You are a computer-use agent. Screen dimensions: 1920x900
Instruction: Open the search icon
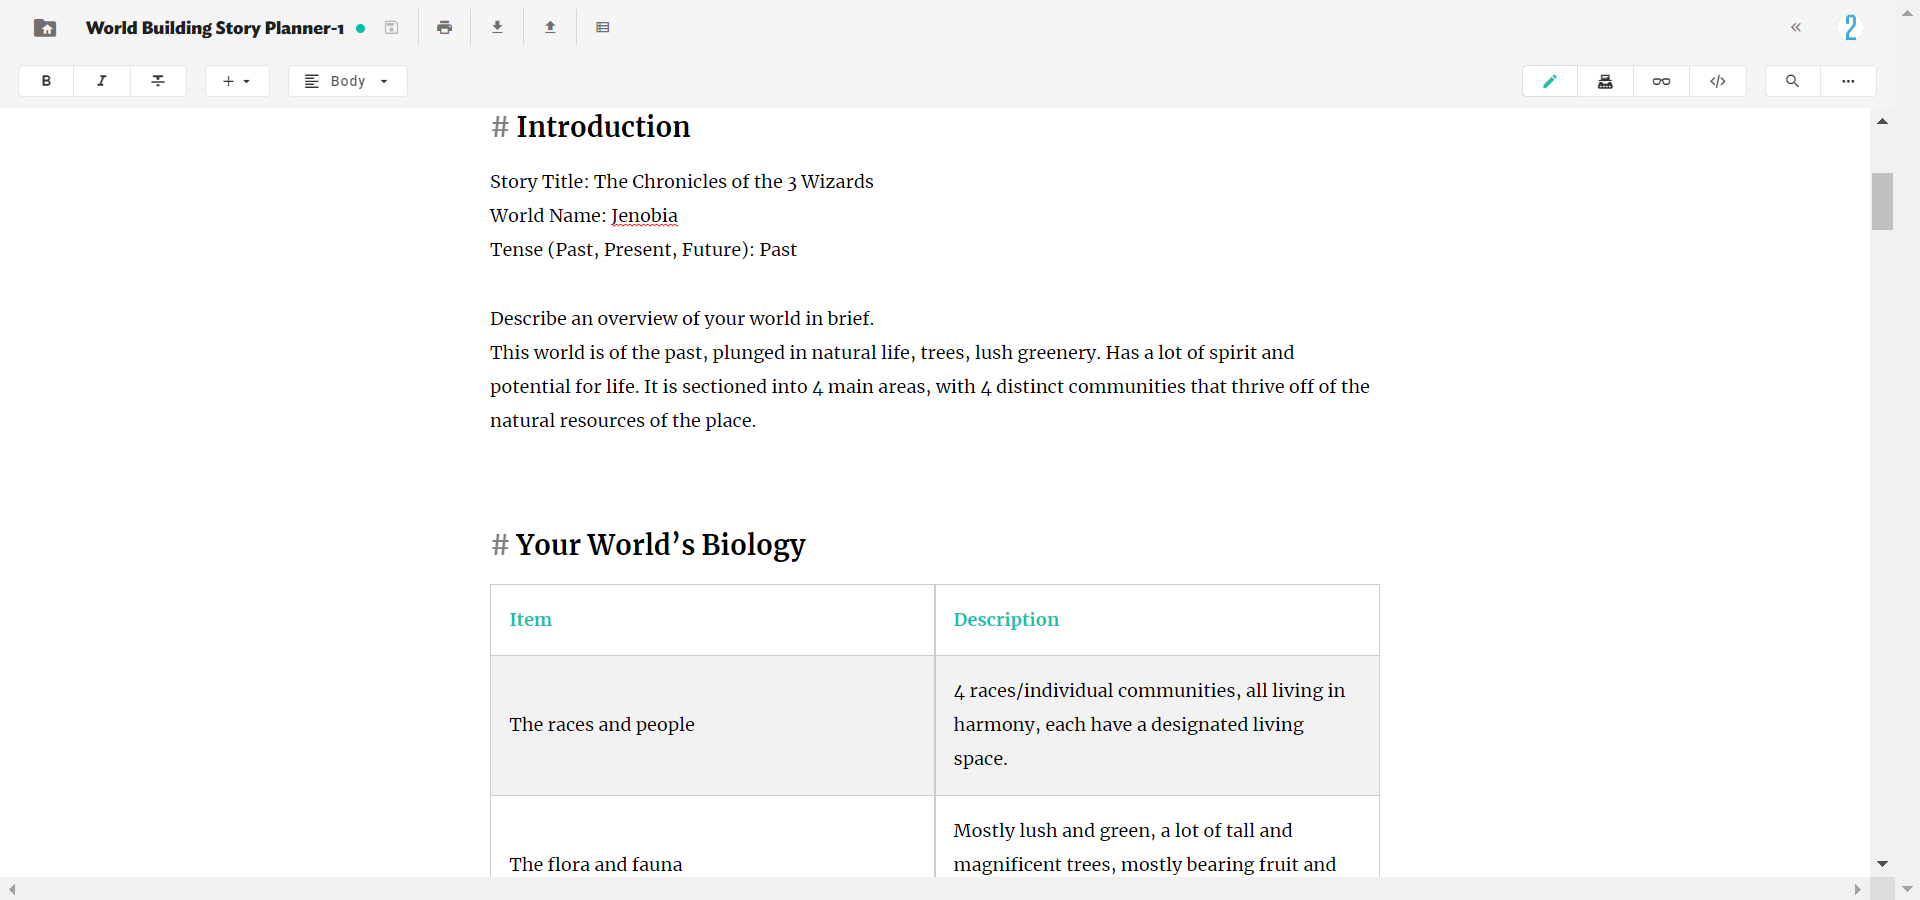(x=1792, y=81)
